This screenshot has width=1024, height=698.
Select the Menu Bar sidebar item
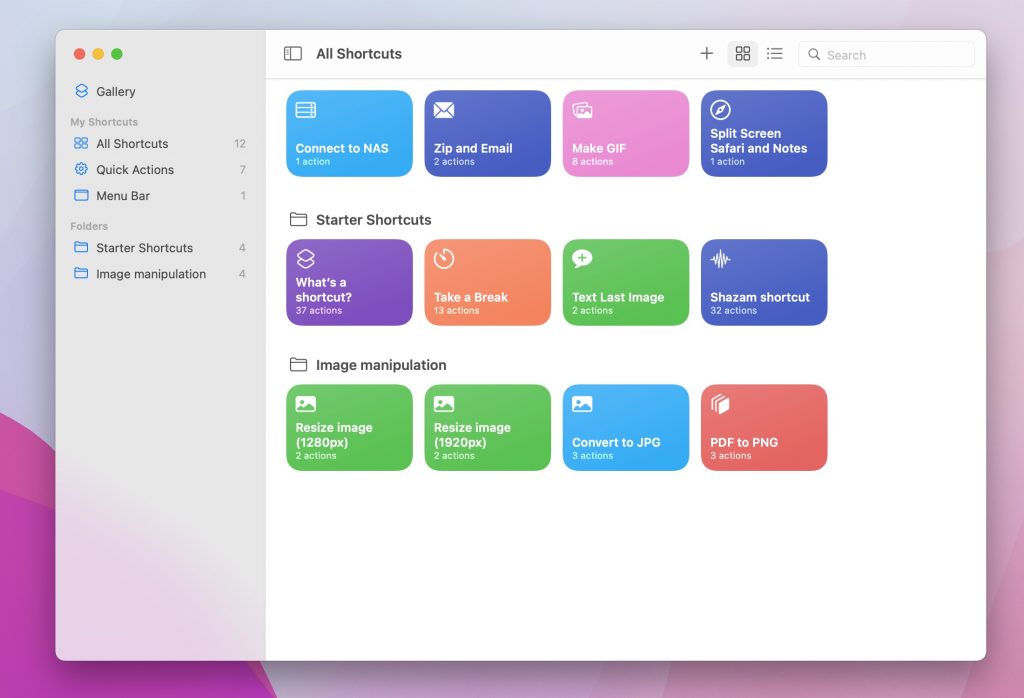point(123,196)
